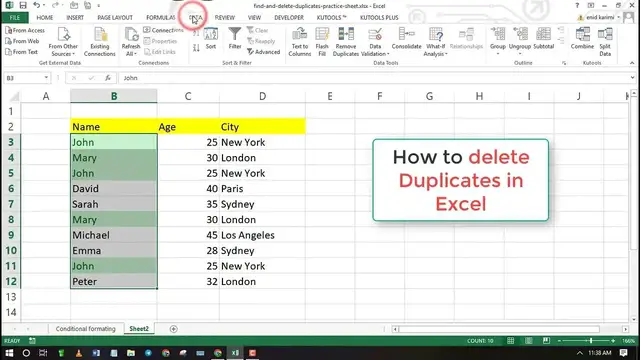
Task: Switch to Normal view
Action: tap(511, 340)
